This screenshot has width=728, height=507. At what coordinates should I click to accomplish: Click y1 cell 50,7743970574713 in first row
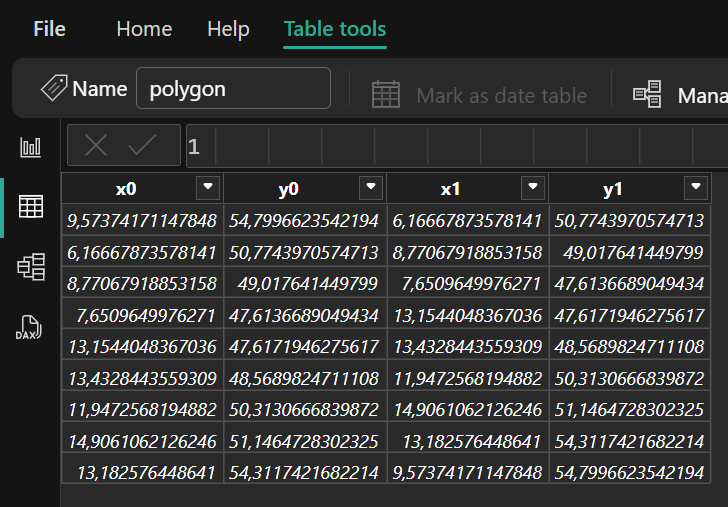[x=630, y=221]
